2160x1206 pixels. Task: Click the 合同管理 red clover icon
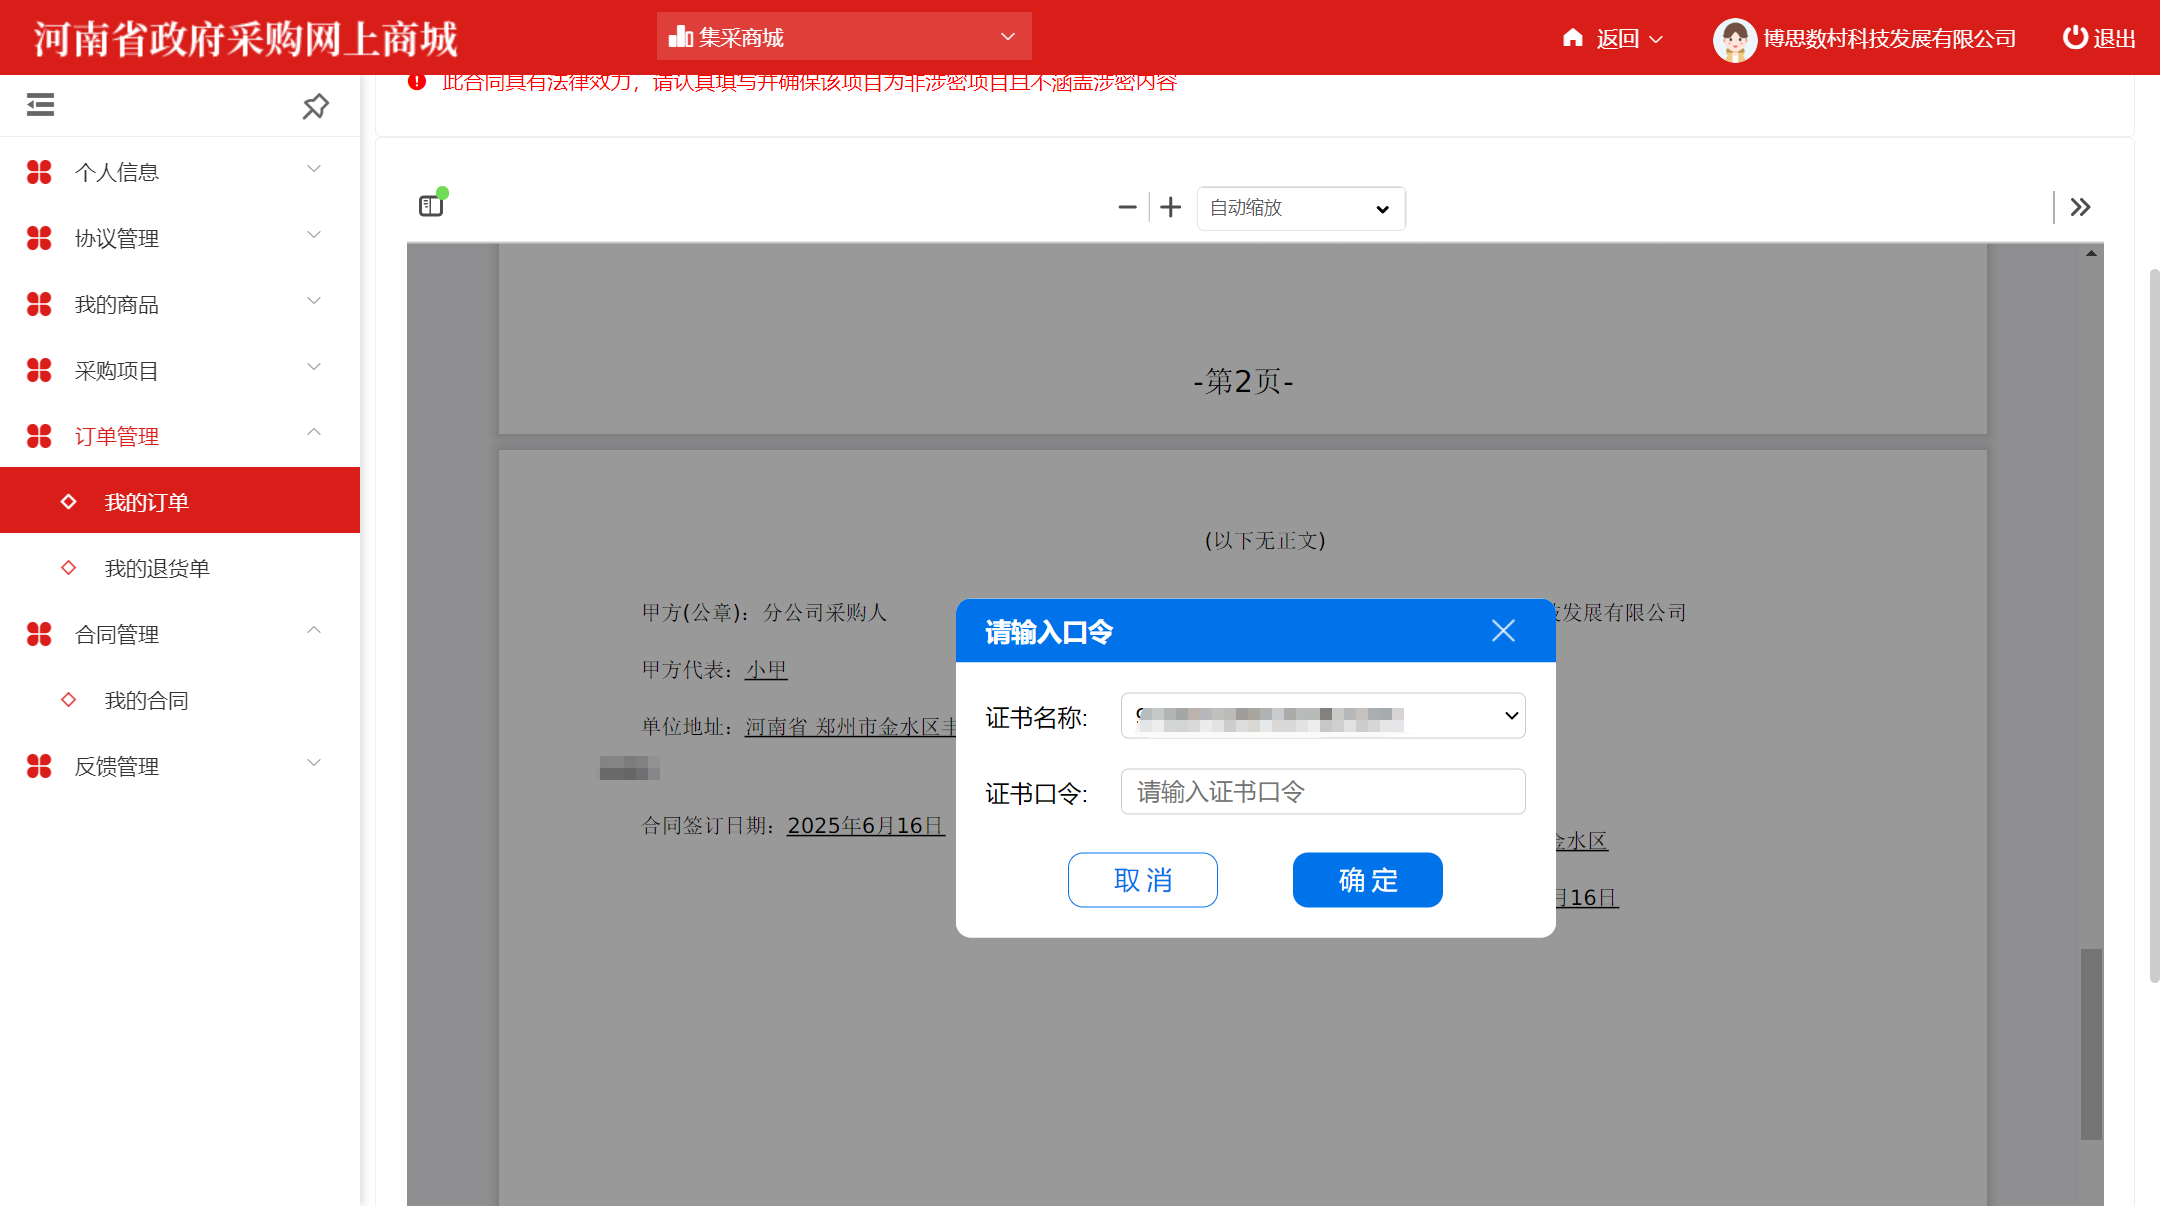39,634
